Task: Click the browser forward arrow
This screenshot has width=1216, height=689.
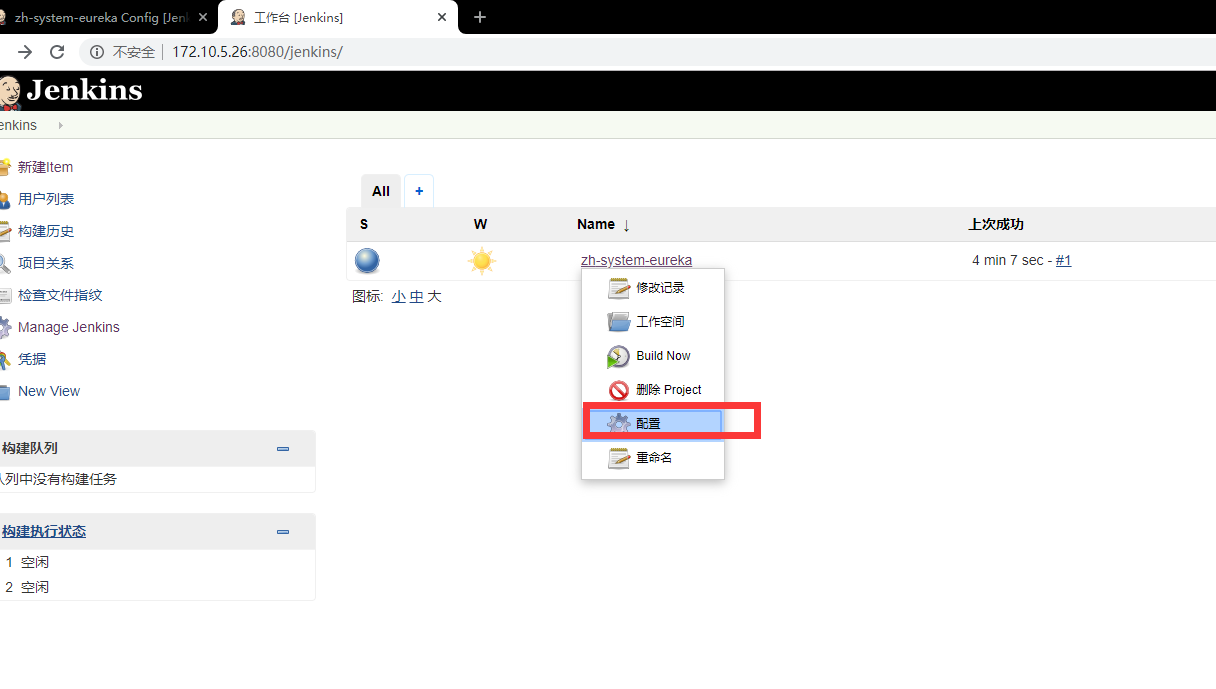Action: tap(25, 52)
